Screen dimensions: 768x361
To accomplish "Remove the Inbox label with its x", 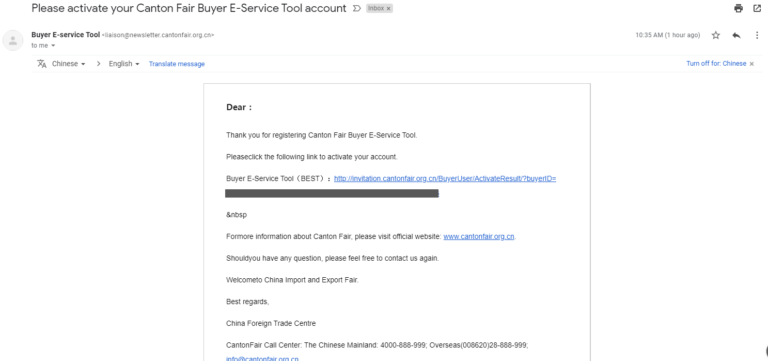I will [388, 9].
